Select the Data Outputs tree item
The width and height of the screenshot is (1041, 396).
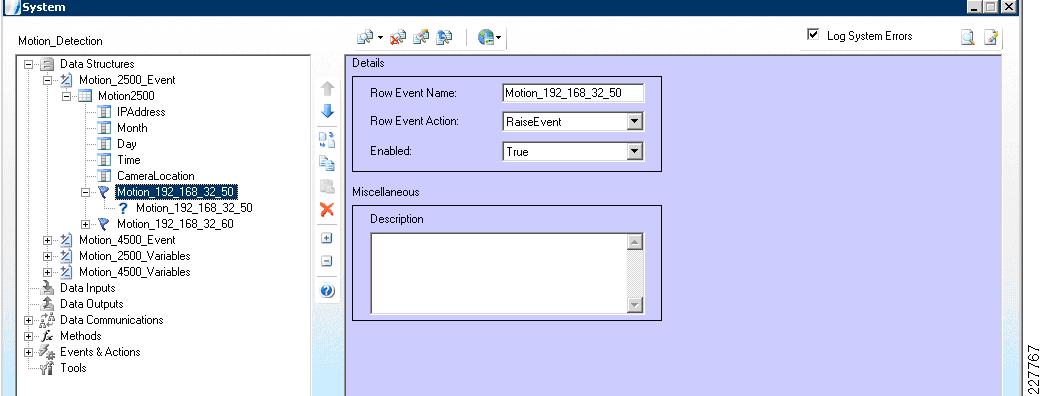[92, 304]
